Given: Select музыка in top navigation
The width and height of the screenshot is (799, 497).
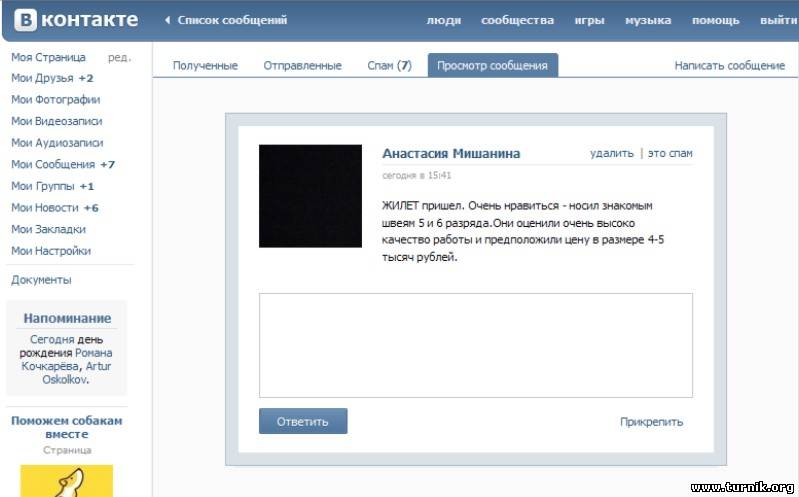Looking at the screenshot, I should pos(648,21).
